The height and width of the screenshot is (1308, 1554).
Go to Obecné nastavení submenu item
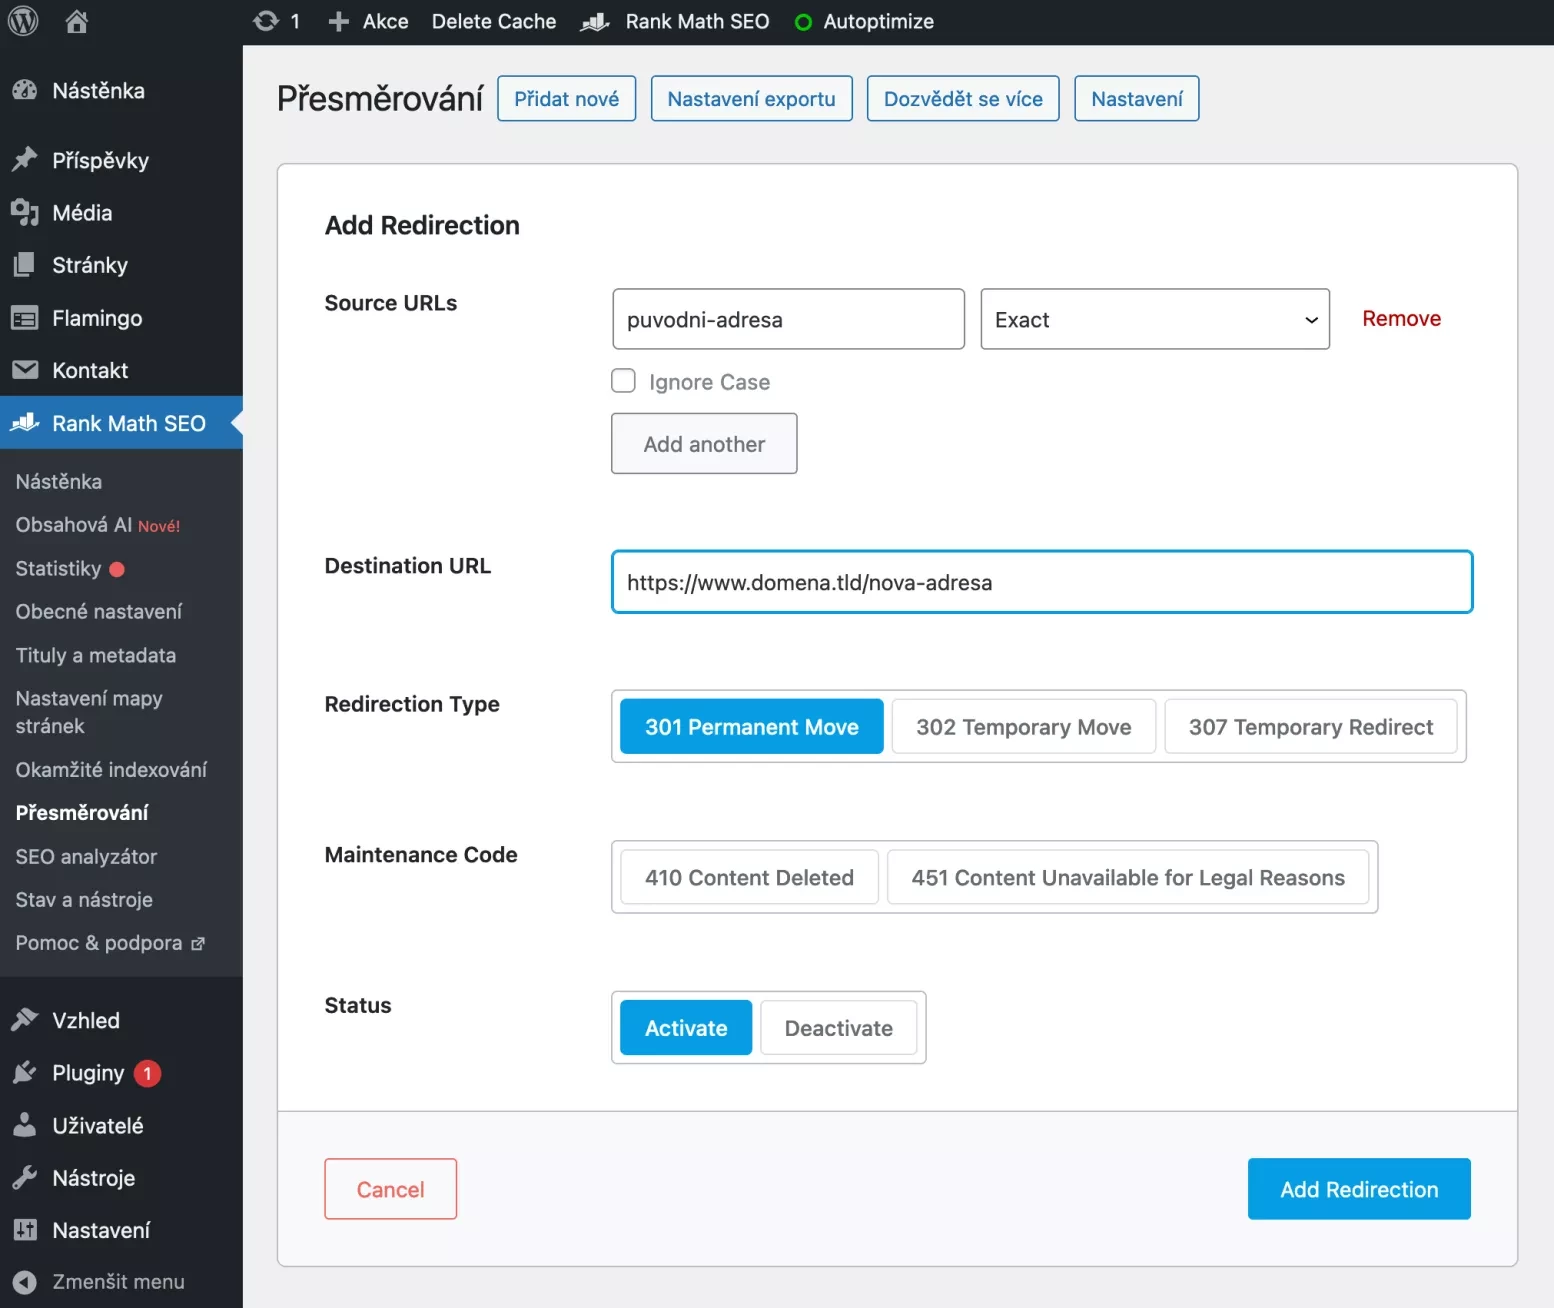(99, 612)
